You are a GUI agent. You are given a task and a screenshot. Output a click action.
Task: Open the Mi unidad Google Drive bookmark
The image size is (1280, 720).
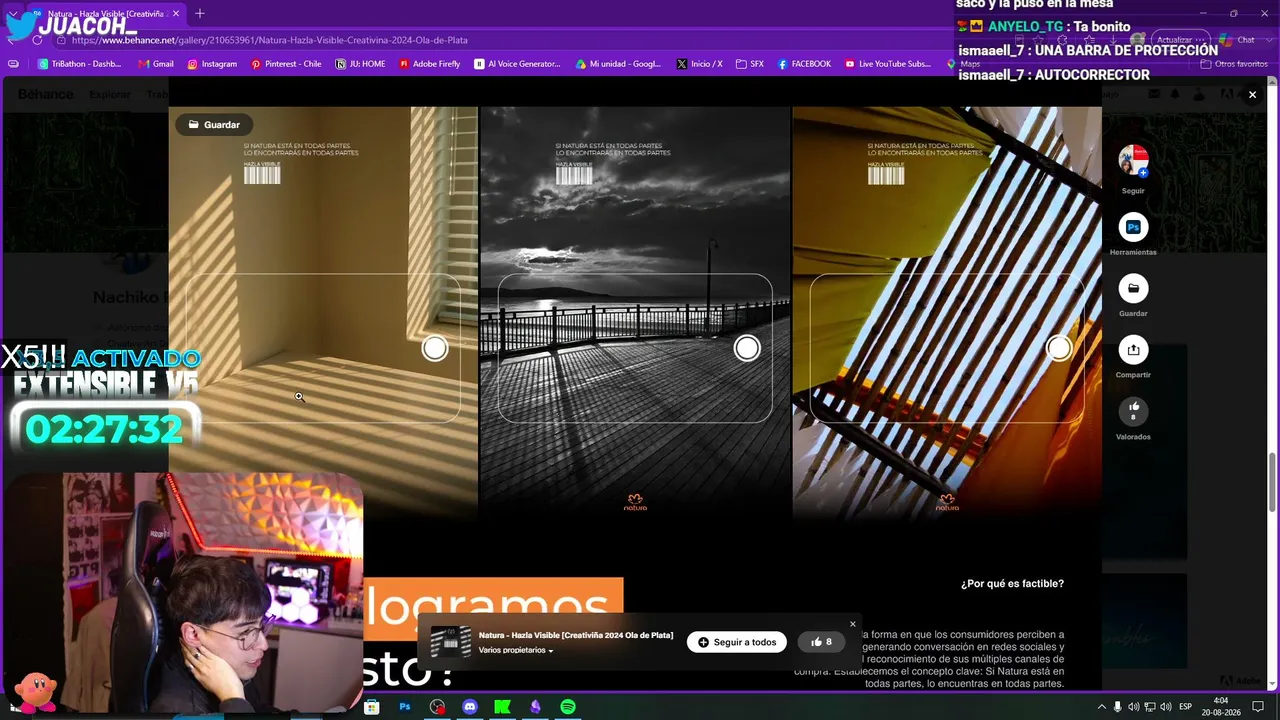[618, 64]
